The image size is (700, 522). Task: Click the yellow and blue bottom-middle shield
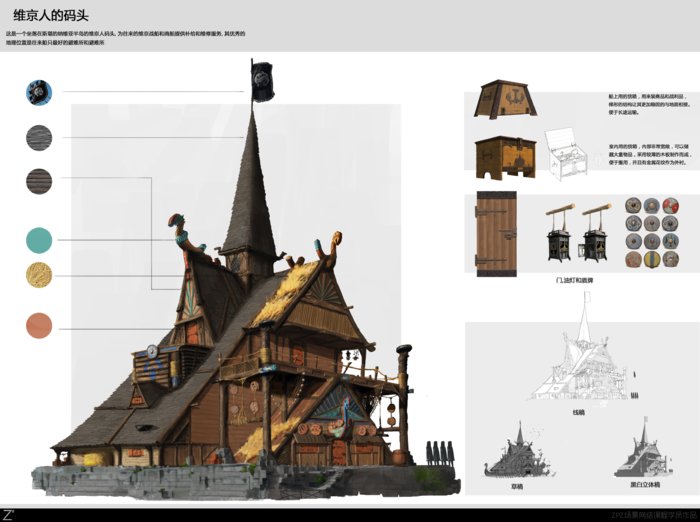[652, 260]
